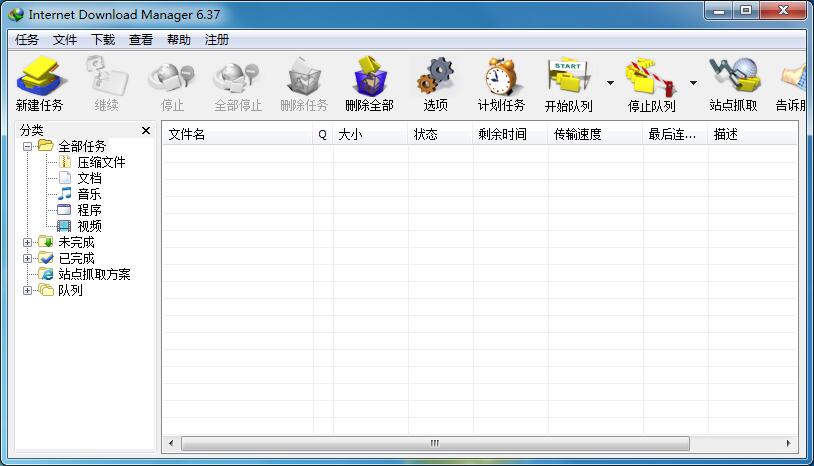Close the 分类 categories panel
Screen dimensions: 814x466
tap(146, 130)
